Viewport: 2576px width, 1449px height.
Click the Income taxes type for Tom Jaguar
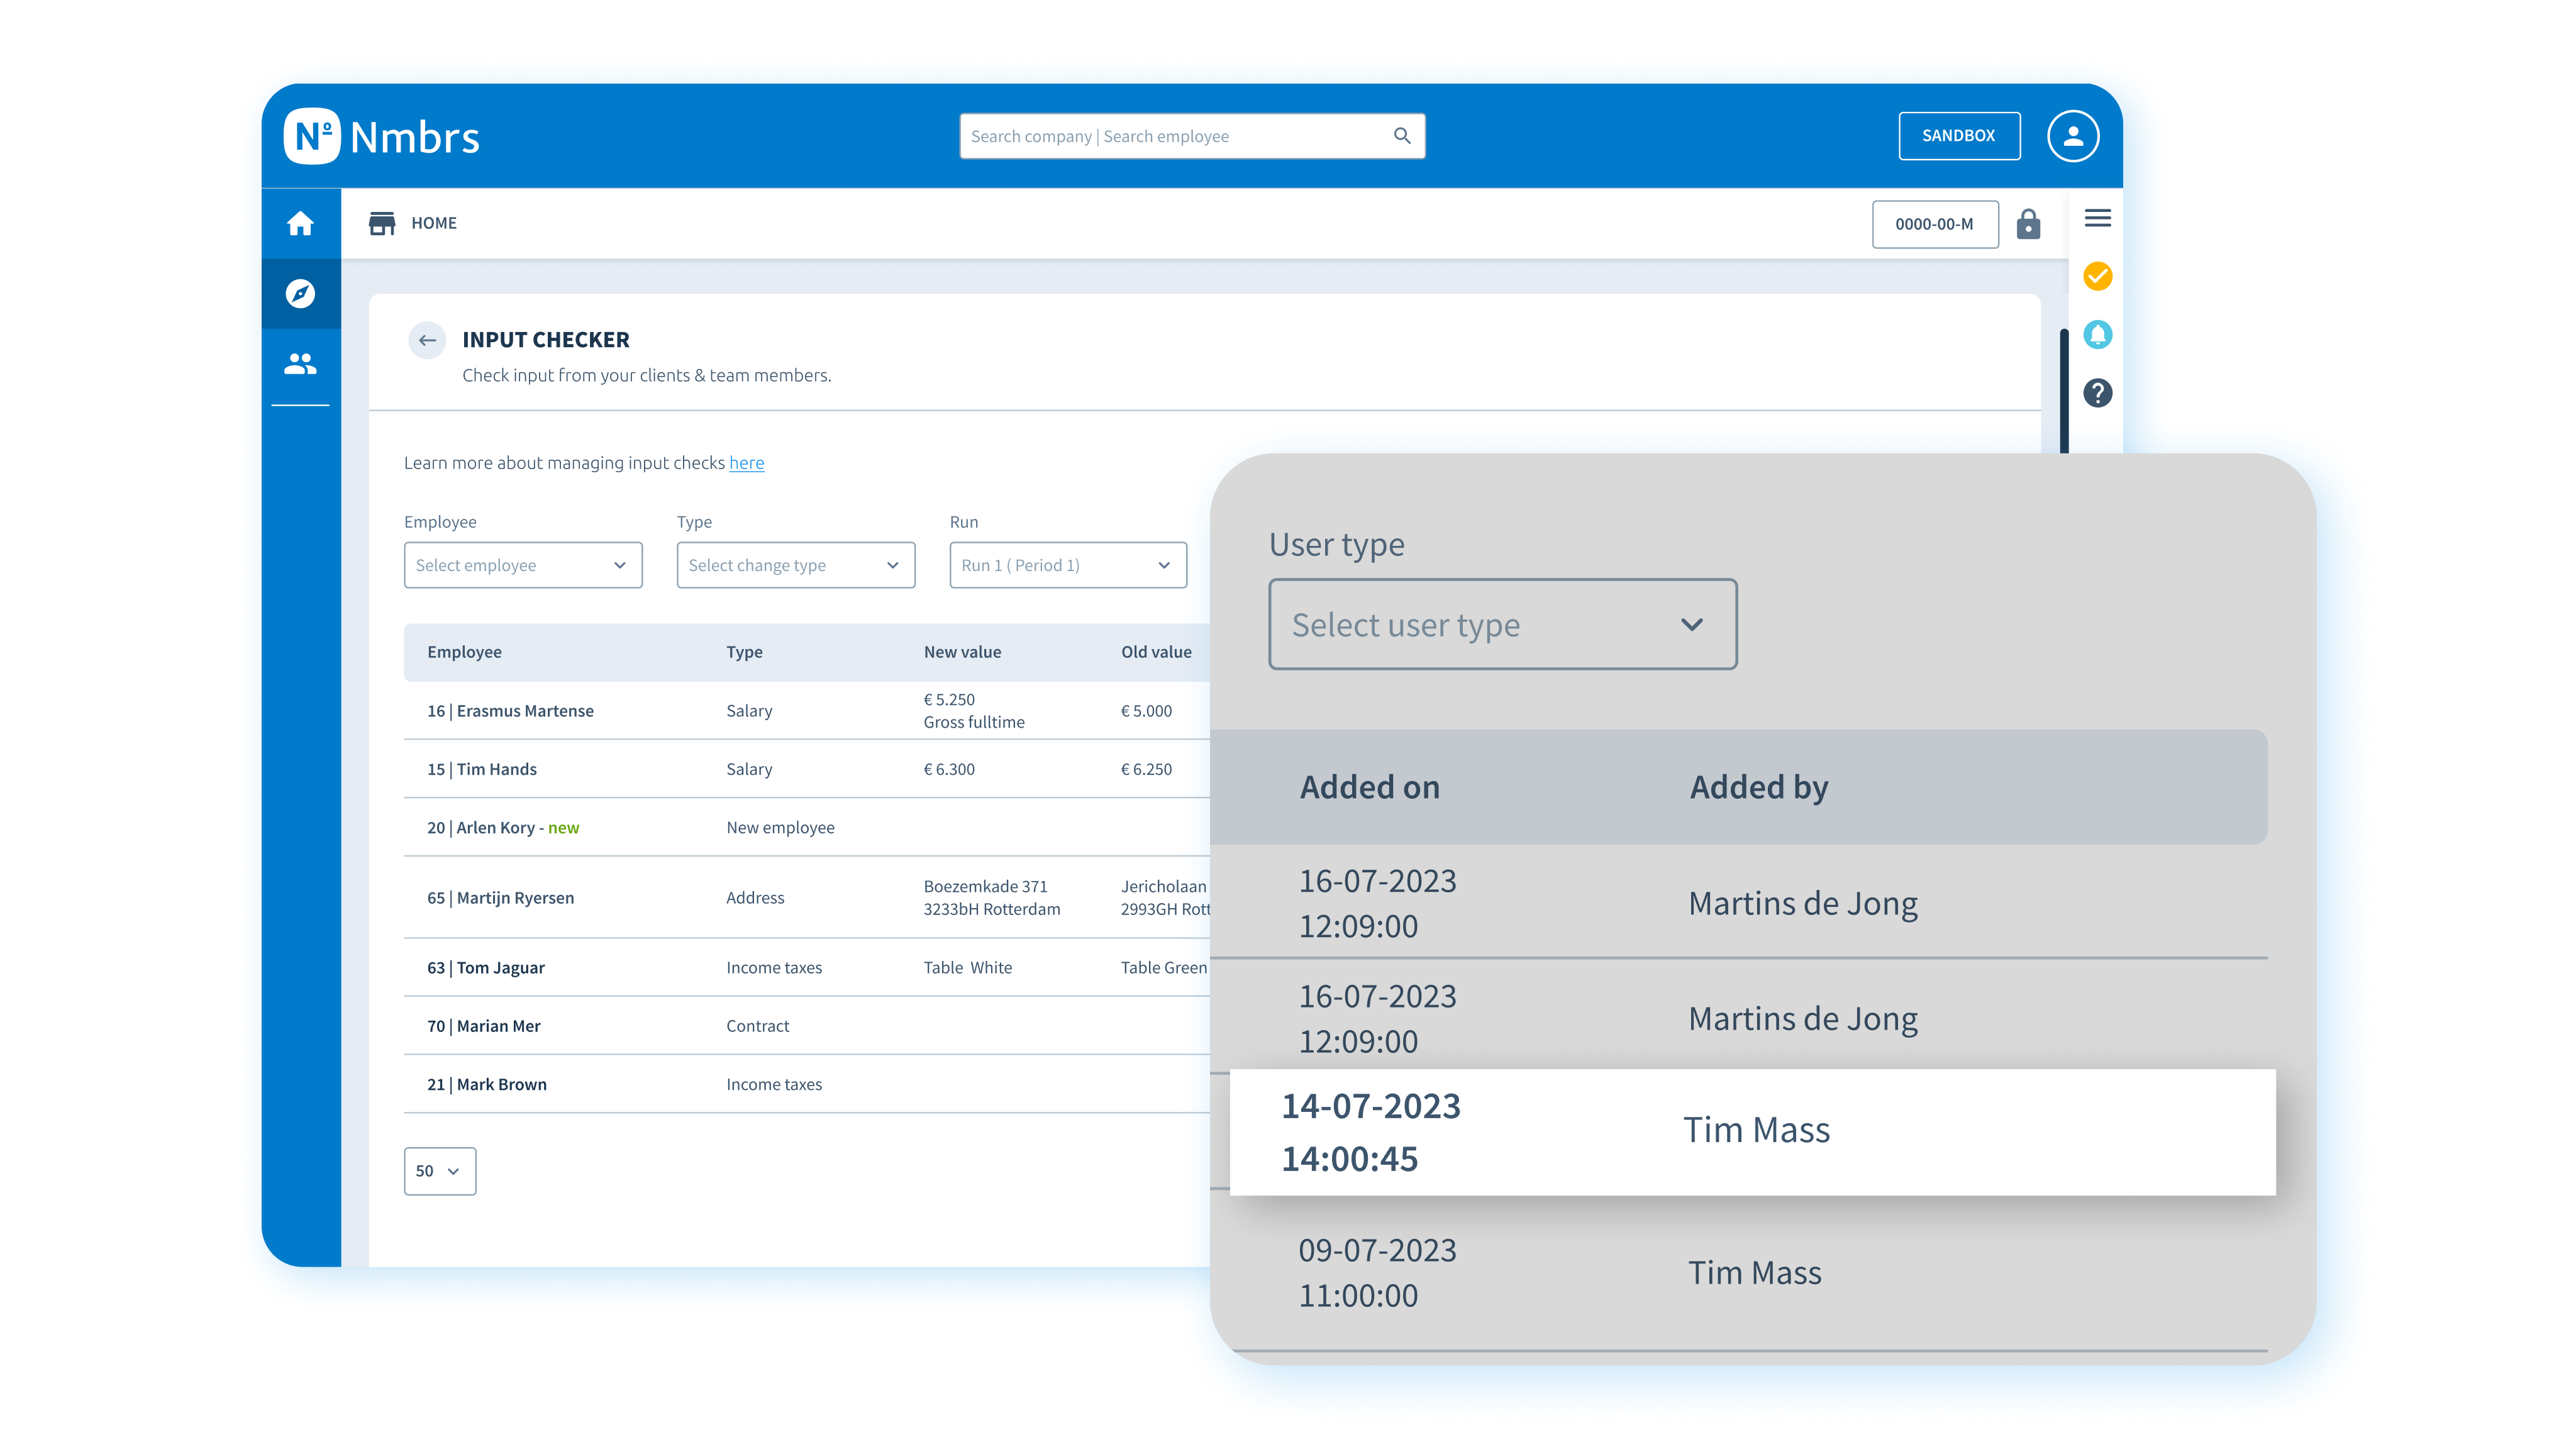point(773,968)
